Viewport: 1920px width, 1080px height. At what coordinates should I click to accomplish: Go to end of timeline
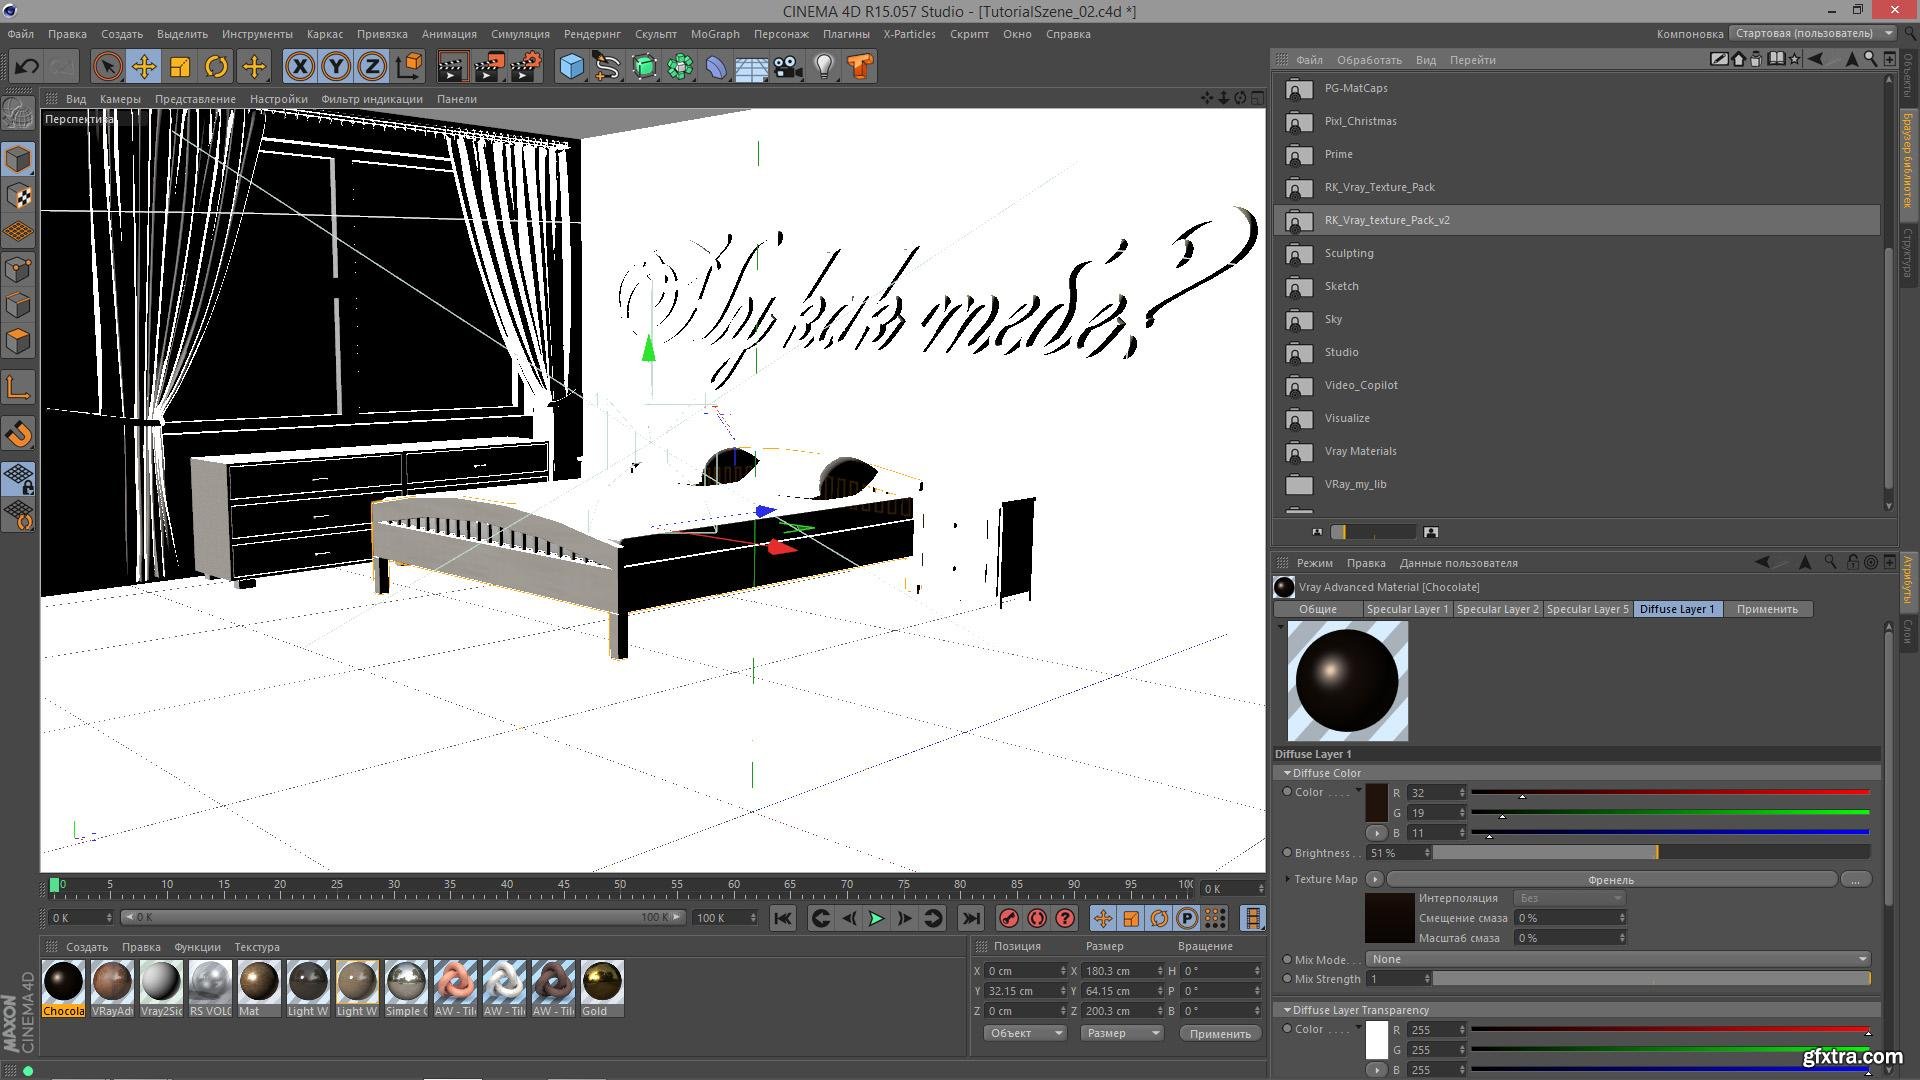(970, 918)
